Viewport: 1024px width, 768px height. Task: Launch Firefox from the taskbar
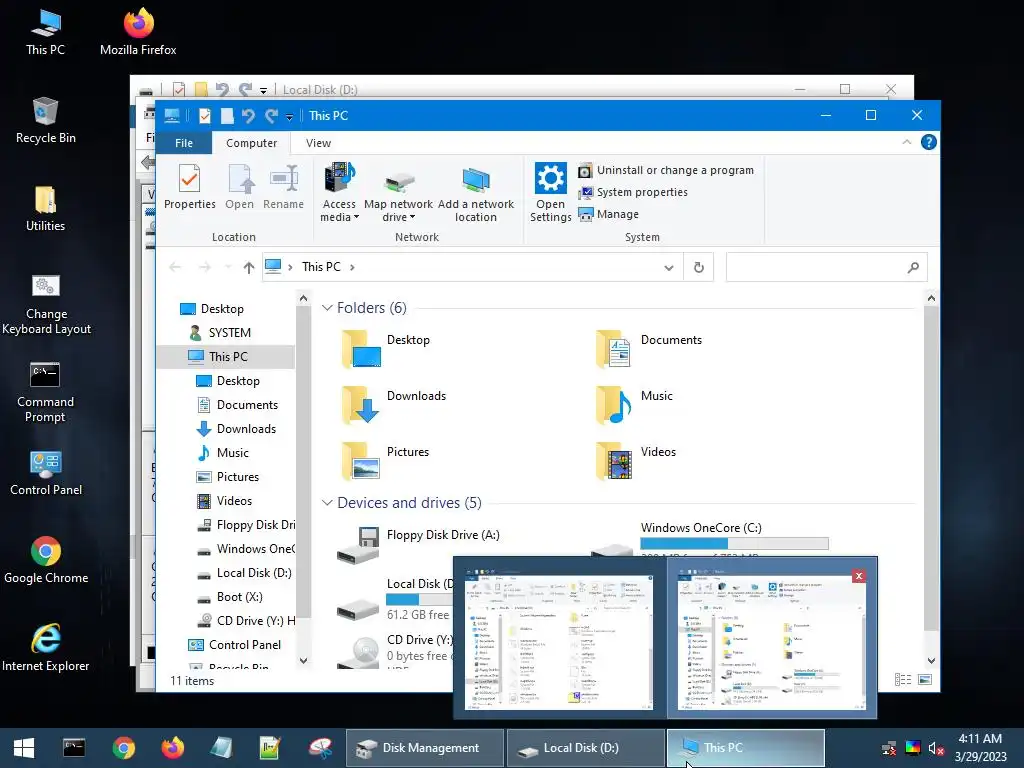[172, 748]
